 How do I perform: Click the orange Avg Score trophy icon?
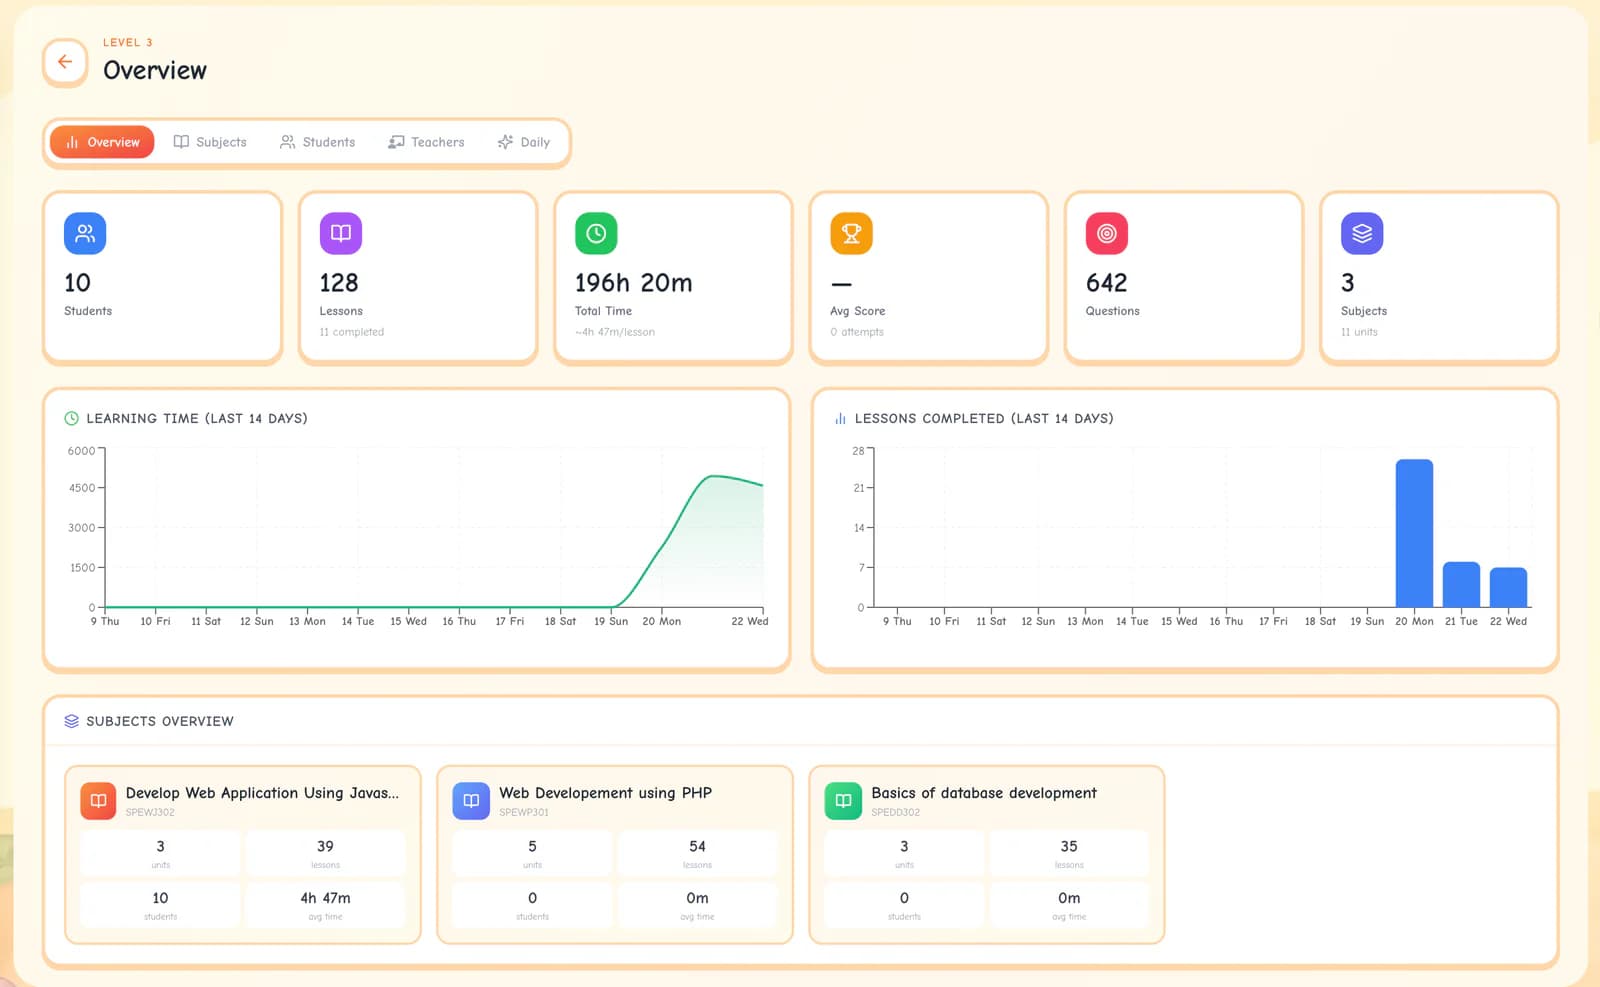coord(851,233)
